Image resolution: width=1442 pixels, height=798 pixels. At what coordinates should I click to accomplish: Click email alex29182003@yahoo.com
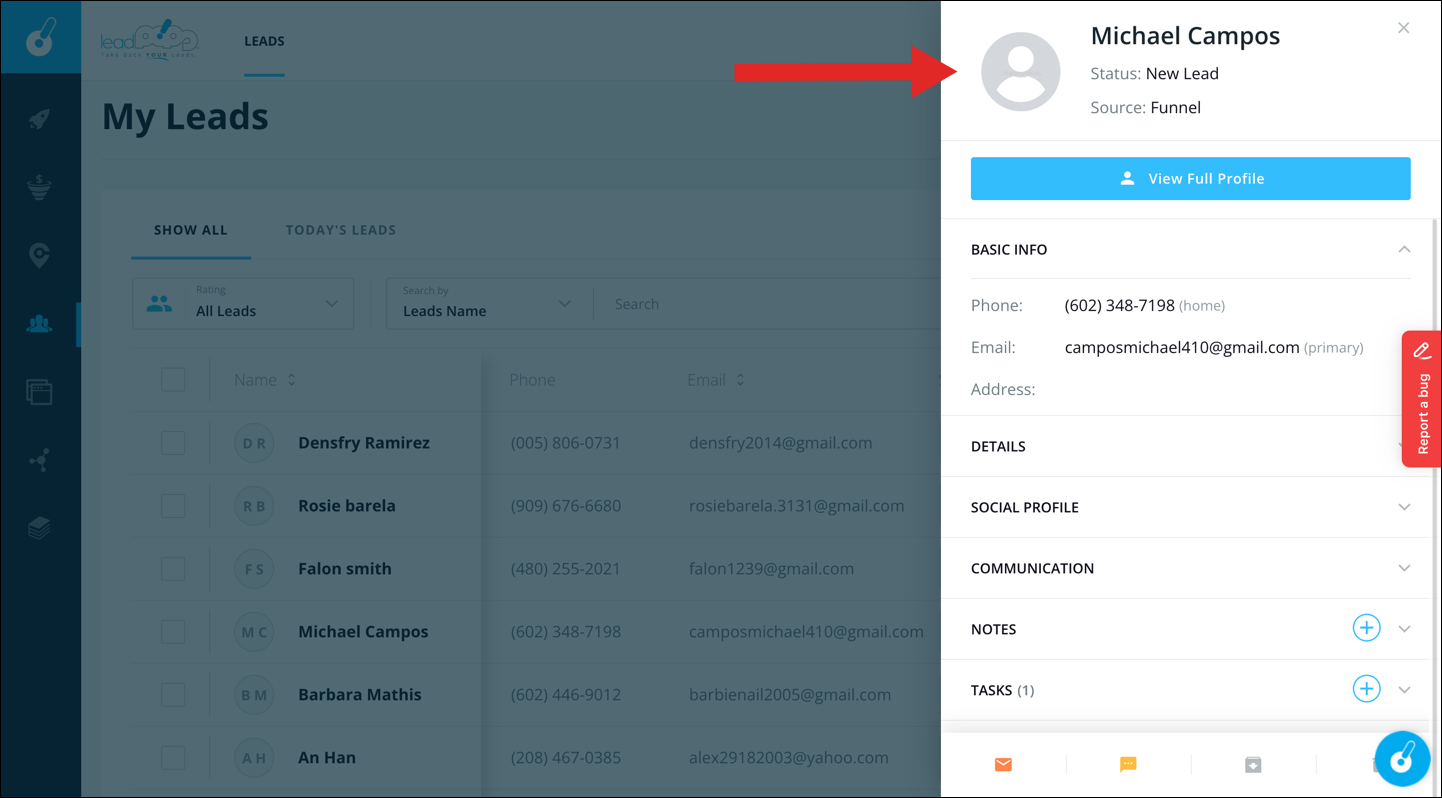[789, 757]
